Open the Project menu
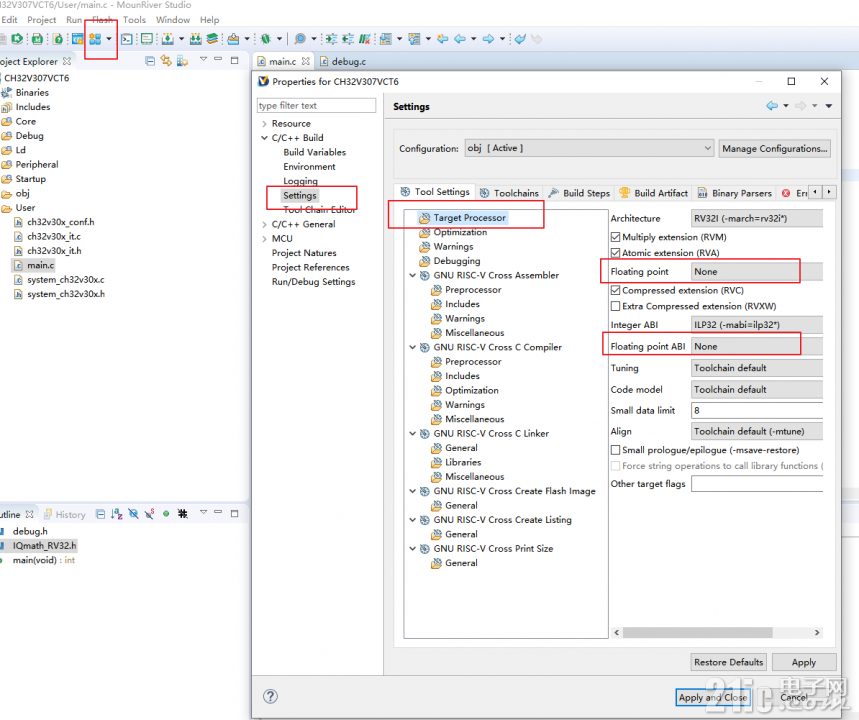The width and height of the screenshot is (859, 720). [42, 20]
